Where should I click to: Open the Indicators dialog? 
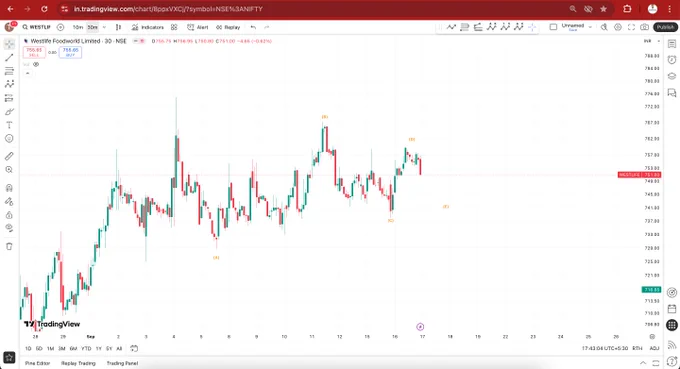pos(147,27)
